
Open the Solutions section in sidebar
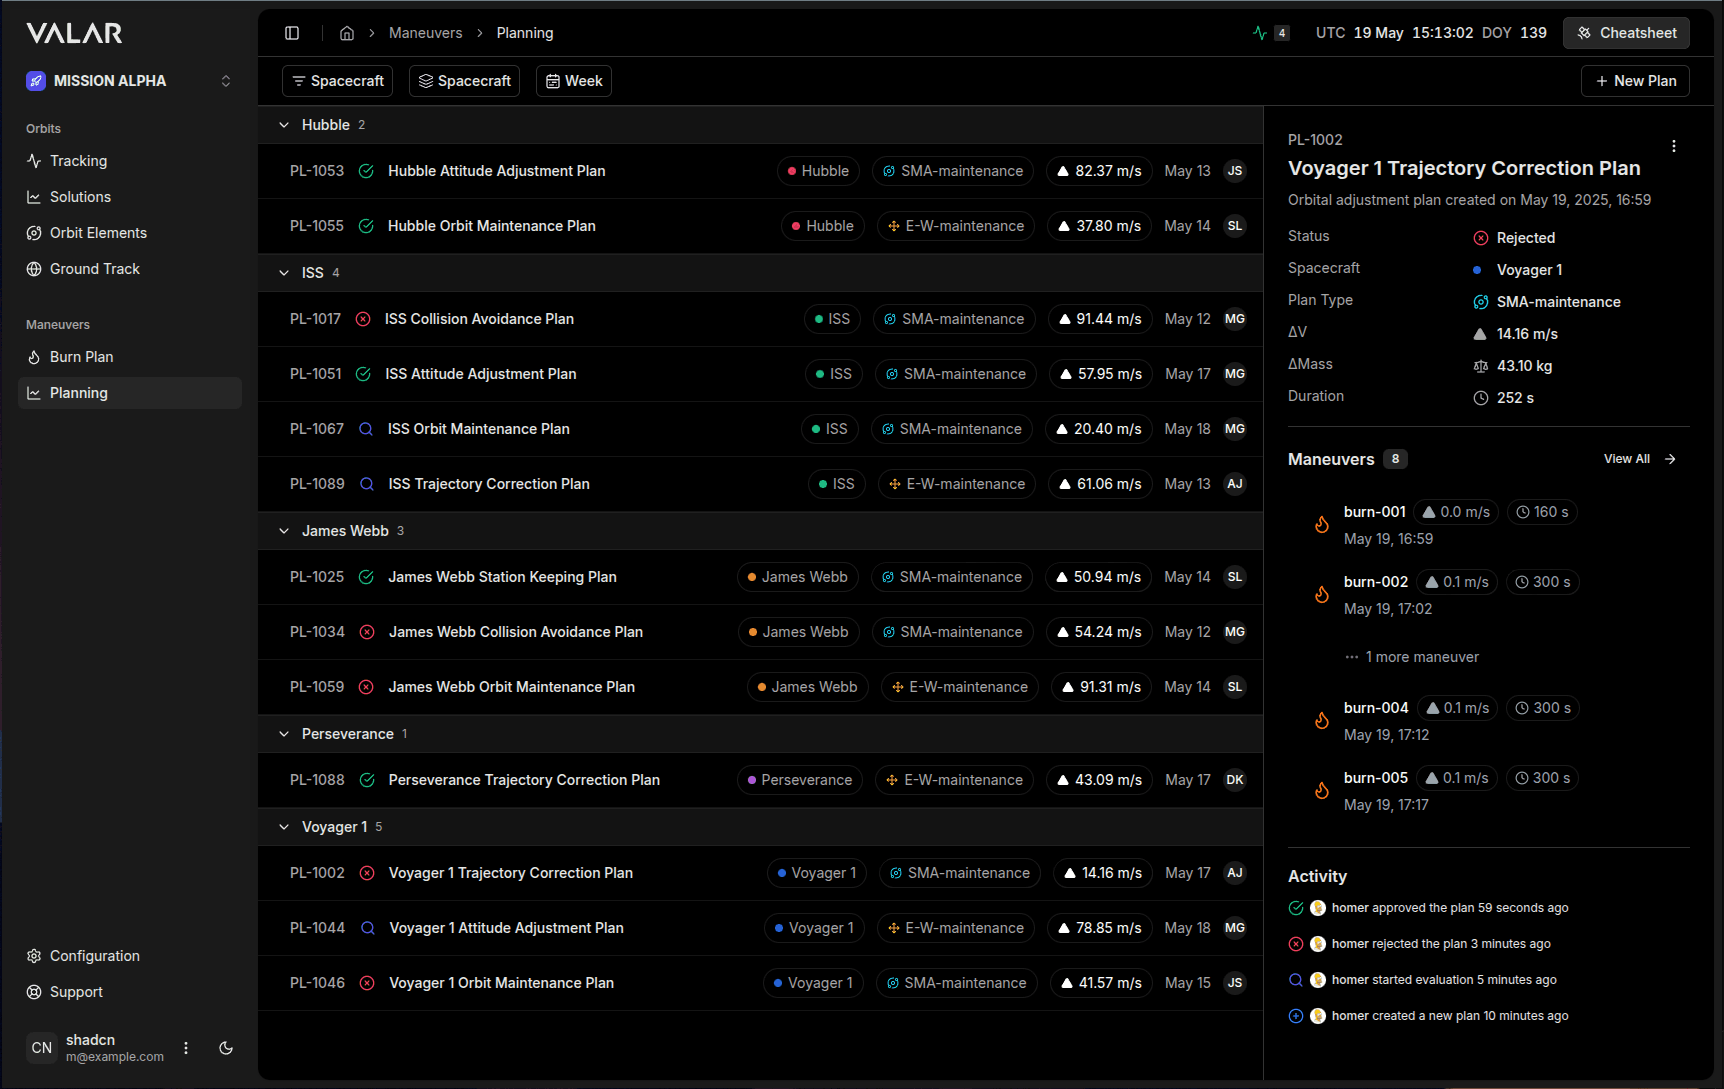[80, 197]
